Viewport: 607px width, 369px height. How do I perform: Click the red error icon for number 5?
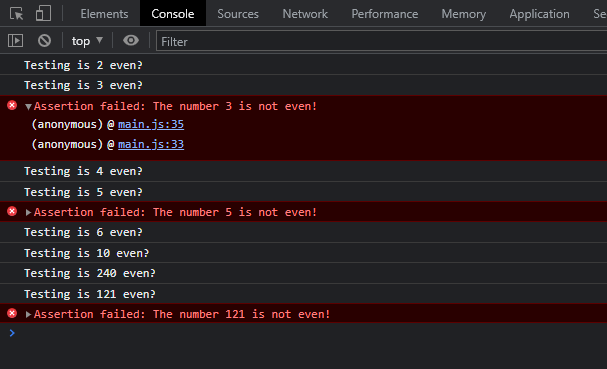12,211
